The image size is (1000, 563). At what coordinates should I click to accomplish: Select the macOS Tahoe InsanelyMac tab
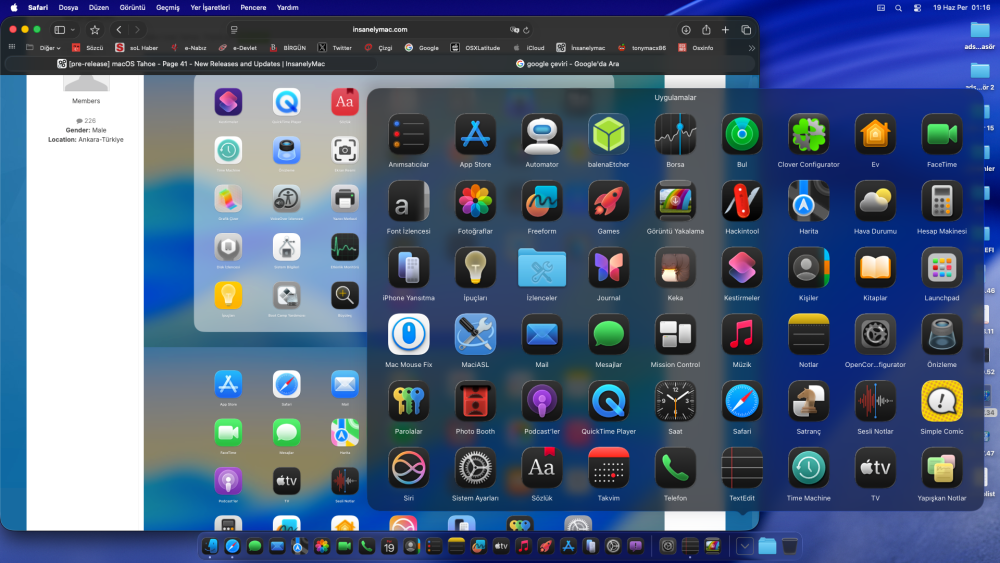pyautogui.click(x=191, y=64)
